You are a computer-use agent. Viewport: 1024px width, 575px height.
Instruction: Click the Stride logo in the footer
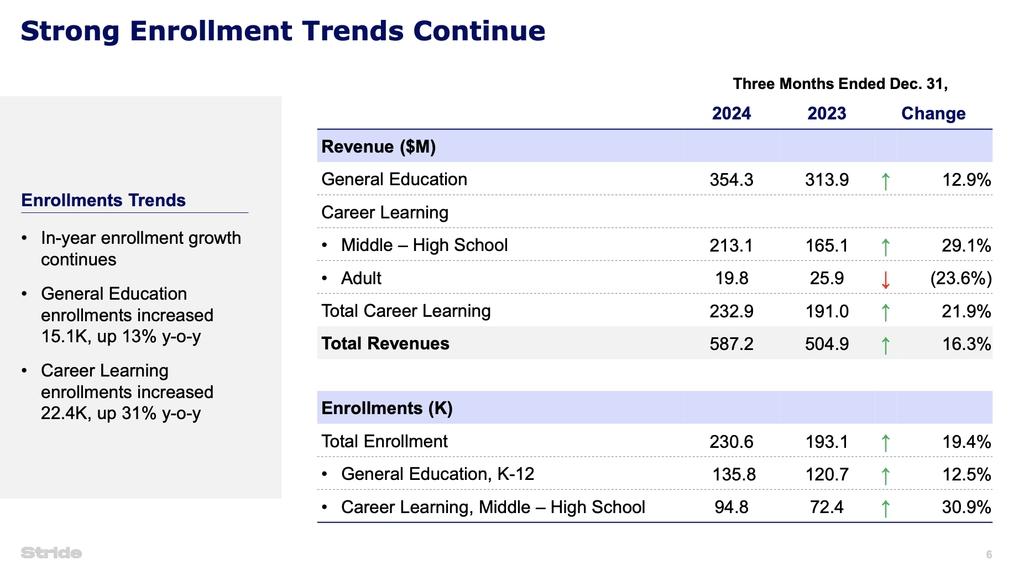click(x=51, y=553)
